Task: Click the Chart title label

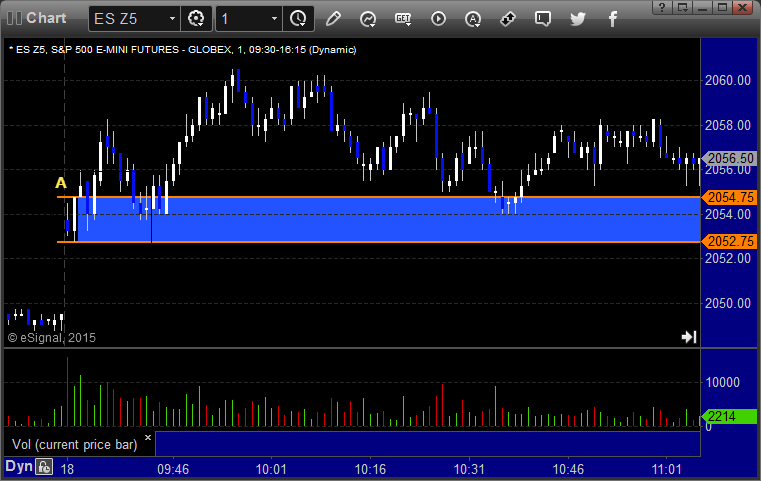Action: click(46, 18)
